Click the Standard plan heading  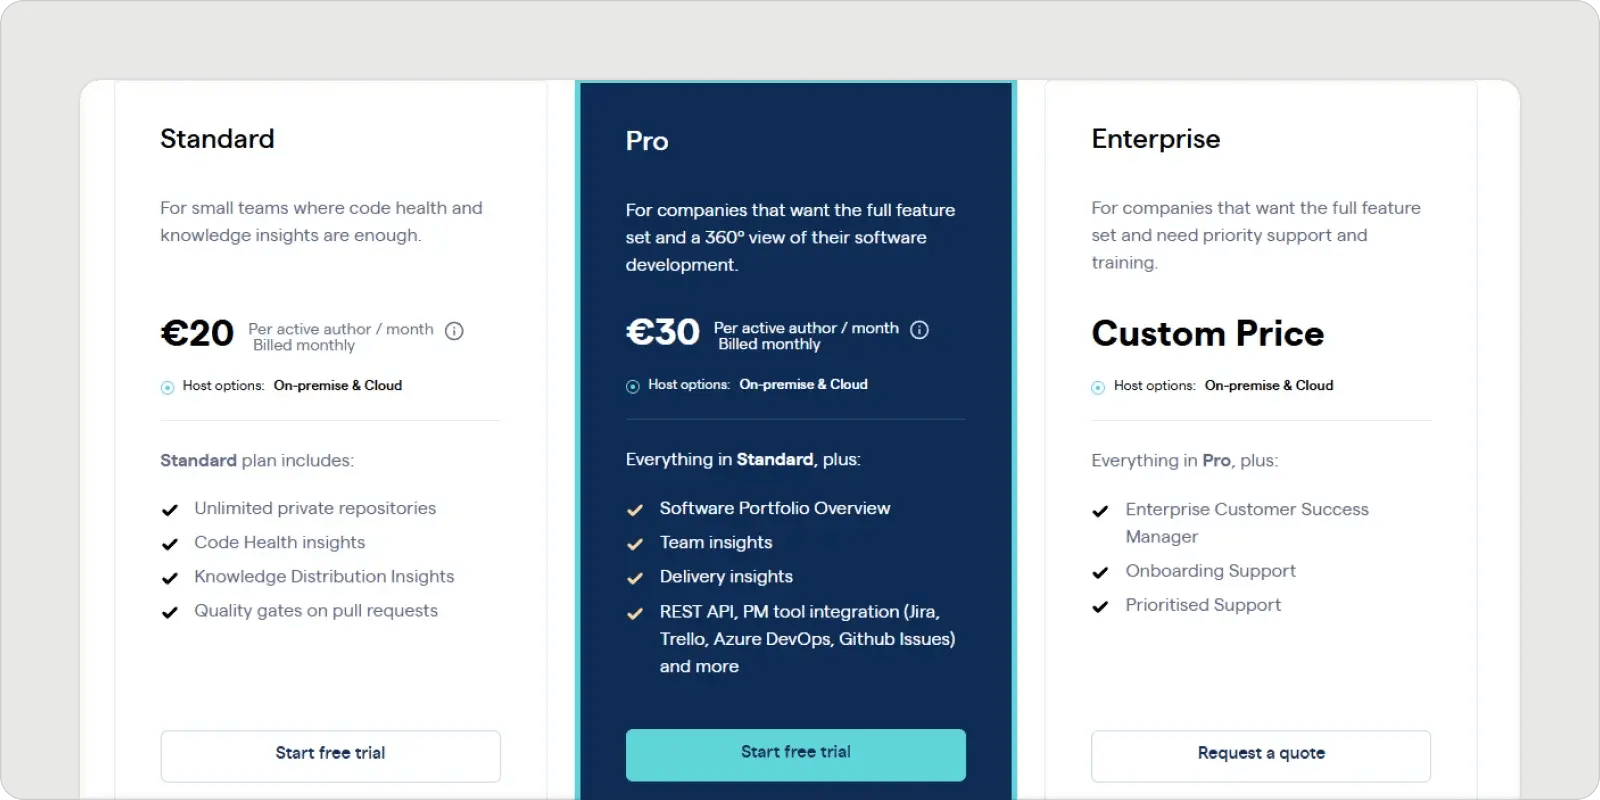click(x=217, y=139)
